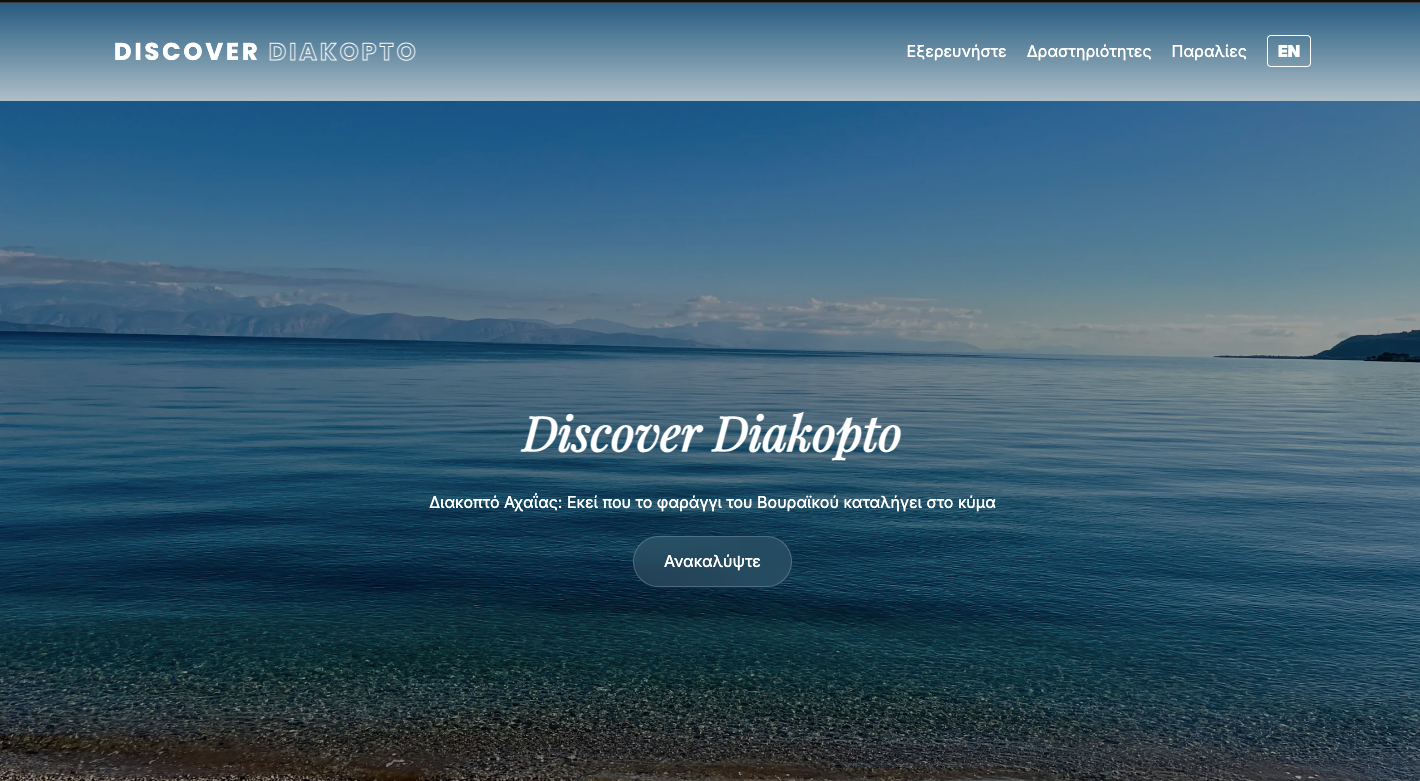This screenshot has height=781, width=1420.
Task: Navigate to the beaches via Παραλίες link
Action: click(x=1209, y=51)
